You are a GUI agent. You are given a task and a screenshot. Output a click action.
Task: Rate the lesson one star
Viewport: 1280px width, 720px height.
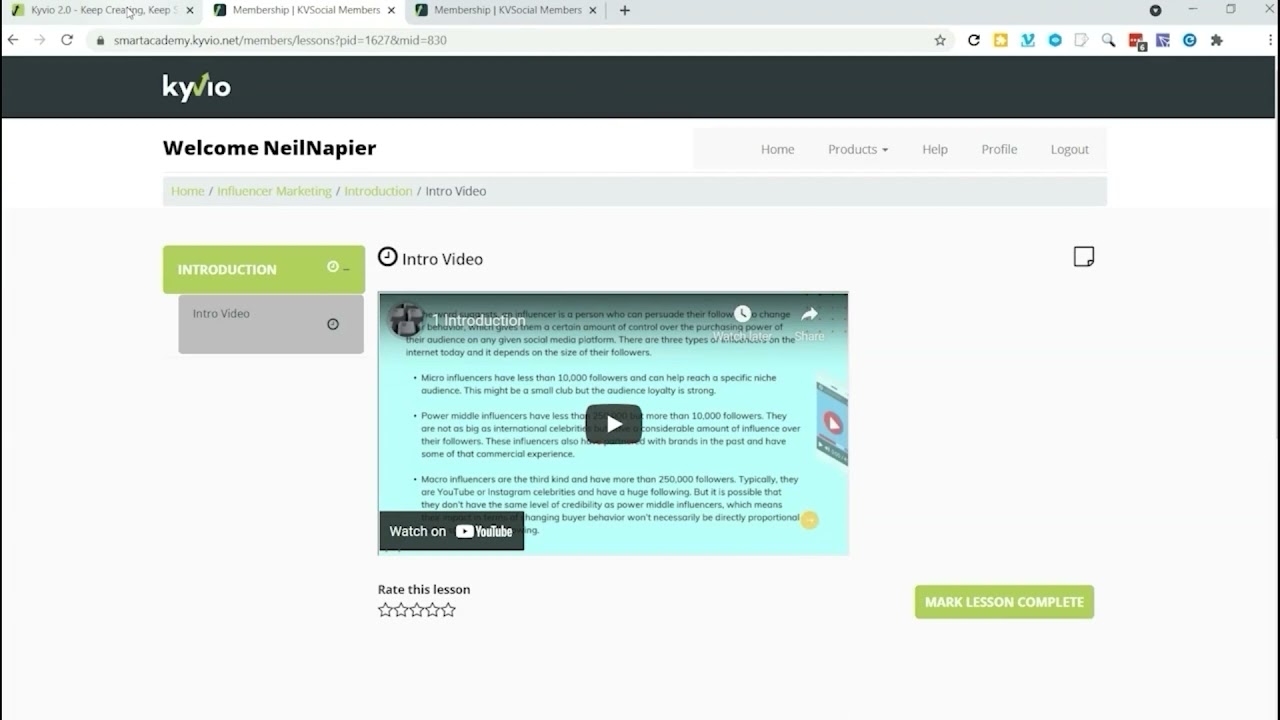(x=385, y=610)
